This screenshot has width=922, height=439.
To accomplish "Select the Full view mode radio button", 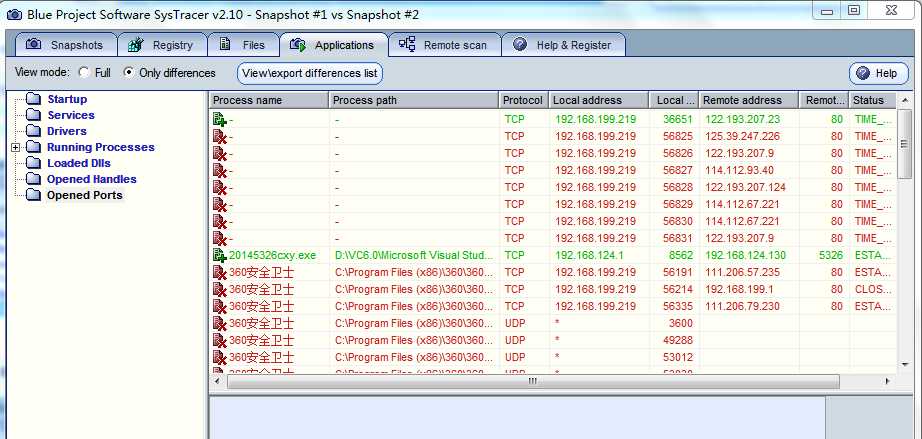I will point(84,73).
